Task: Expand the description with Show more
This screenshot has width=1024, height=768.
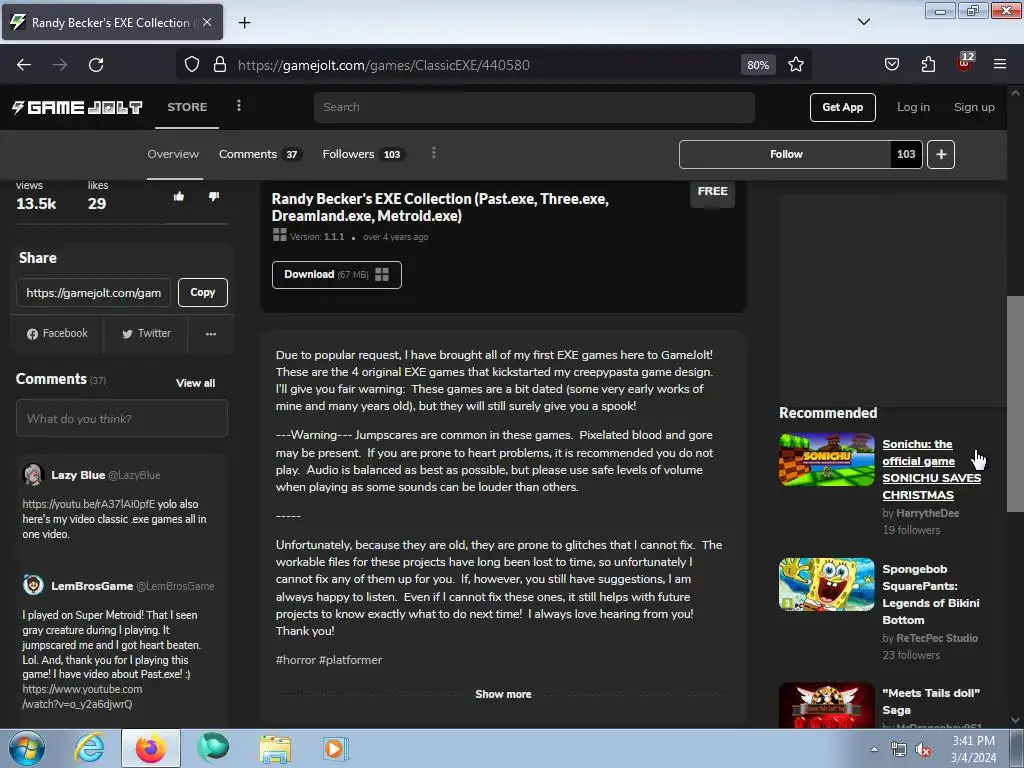Action: click(503, 694)
